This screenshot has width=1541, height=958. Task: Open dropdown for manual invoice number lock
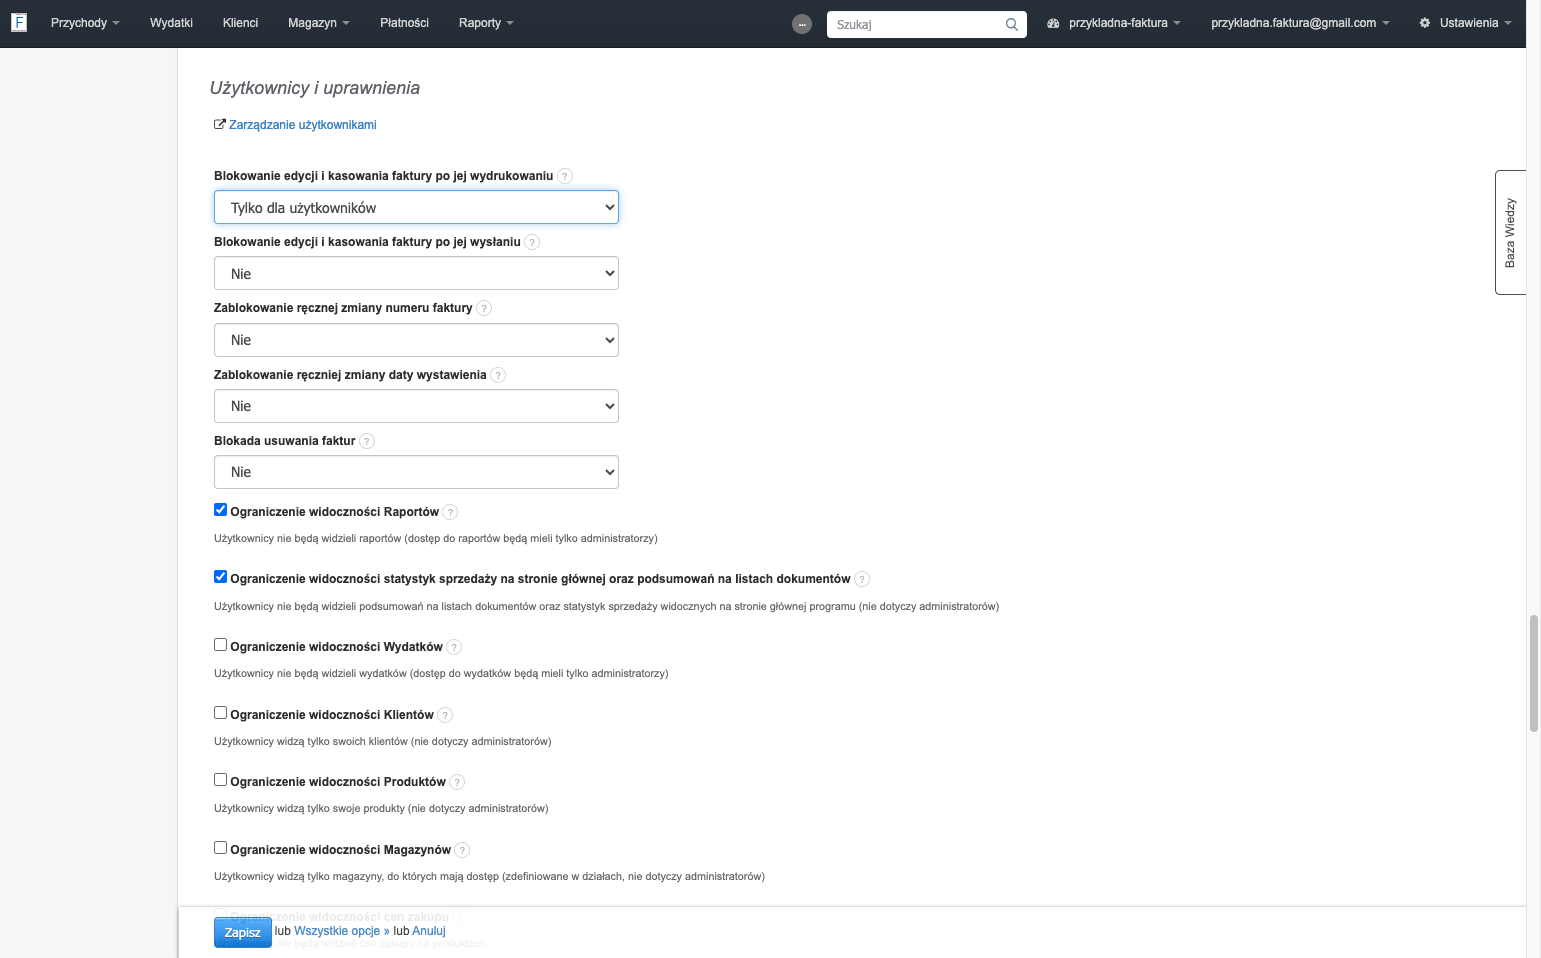(416, 340)
